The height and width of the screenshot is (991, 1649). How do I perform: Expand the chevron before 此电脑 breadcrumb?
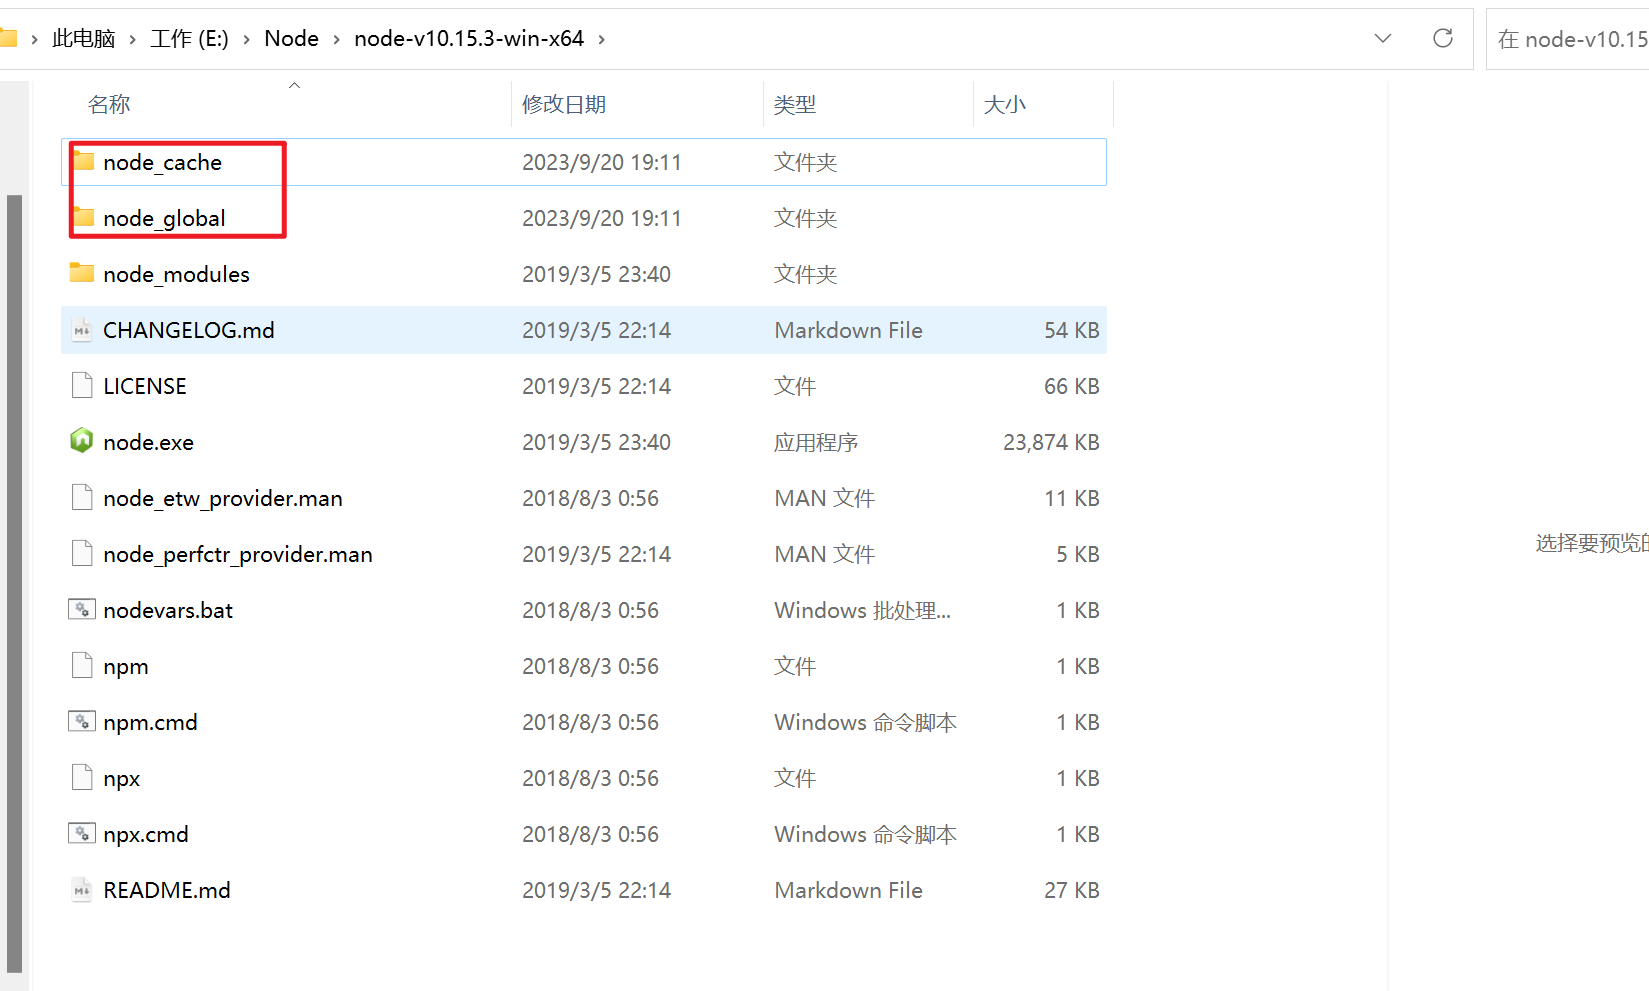[34, 39]
